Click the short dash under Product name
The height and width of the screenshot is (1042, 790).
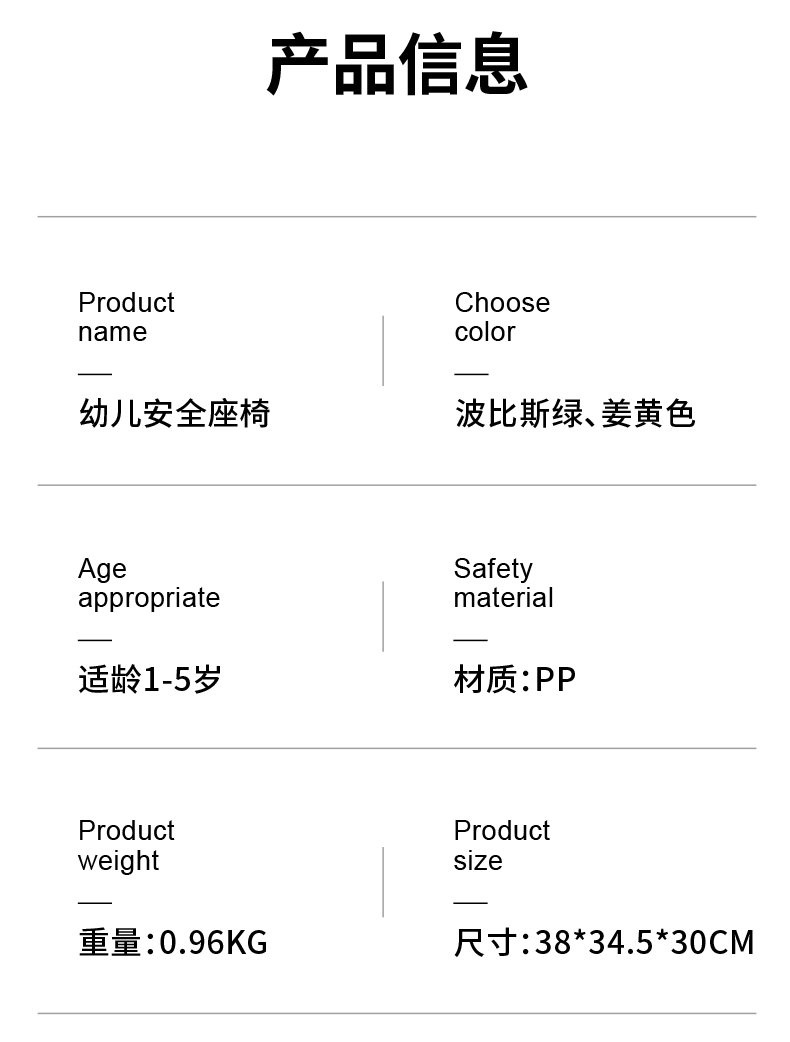click(95, 373)
